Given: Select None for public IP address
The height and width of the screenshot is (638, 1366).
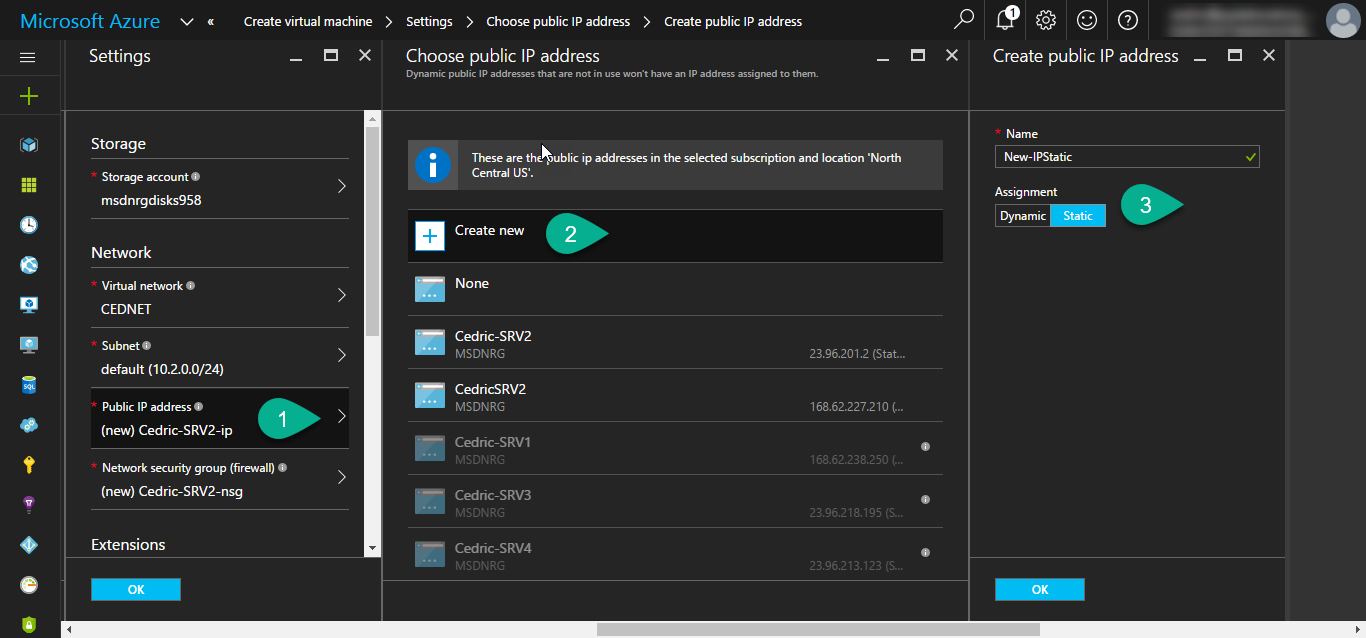Looking at the screenshot, I should [x=675, y=289].
